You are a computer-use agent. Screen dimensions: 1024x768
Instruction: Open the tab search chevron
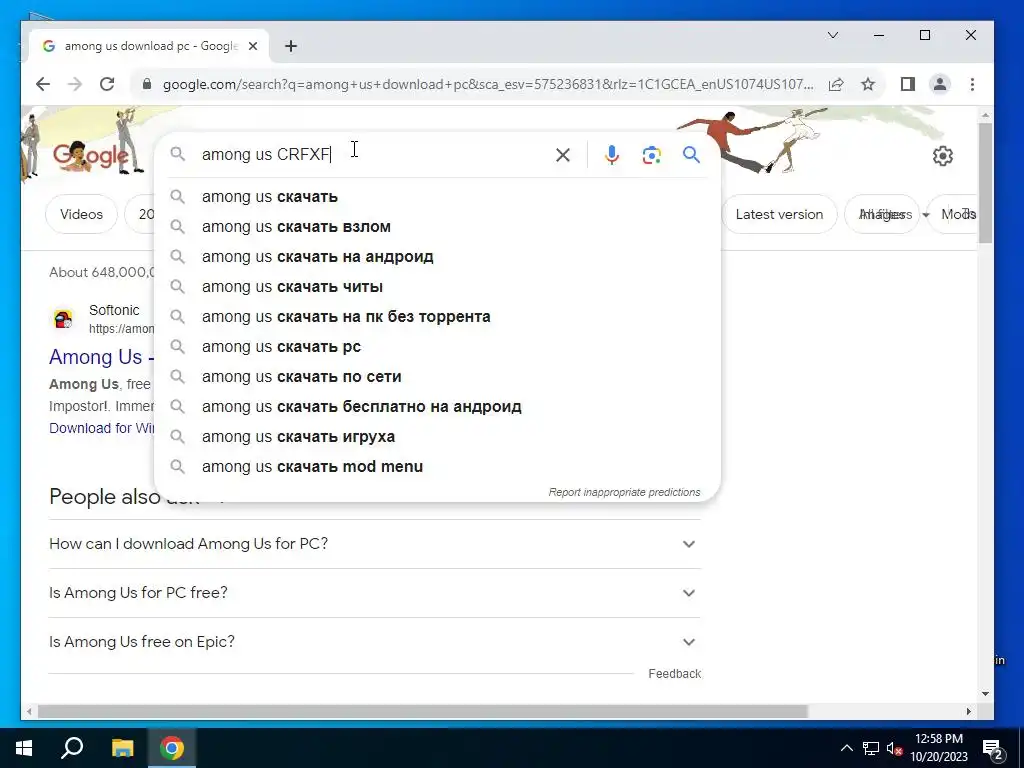pos(833,35)
